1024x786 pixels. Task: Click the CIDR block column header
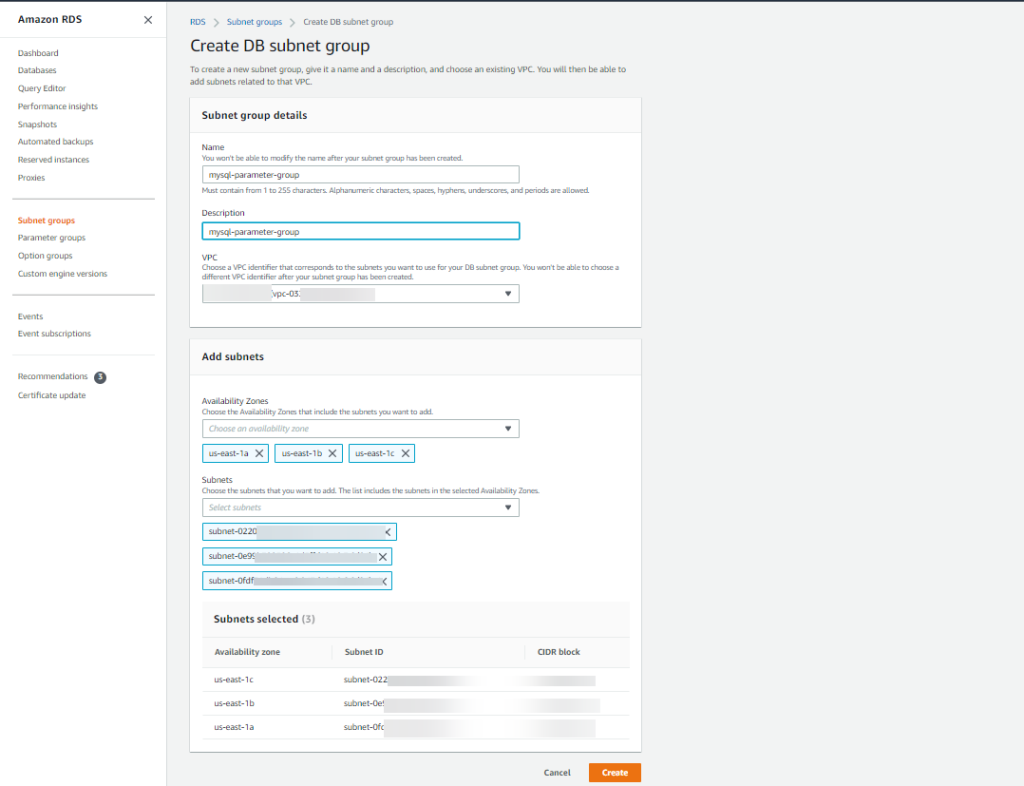558,652
